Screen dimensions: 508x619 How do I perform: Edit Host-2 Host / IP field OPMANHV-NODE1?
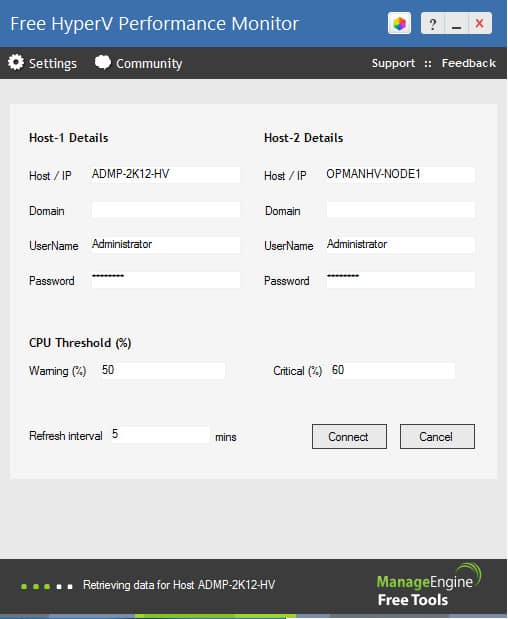pos(400,174)
